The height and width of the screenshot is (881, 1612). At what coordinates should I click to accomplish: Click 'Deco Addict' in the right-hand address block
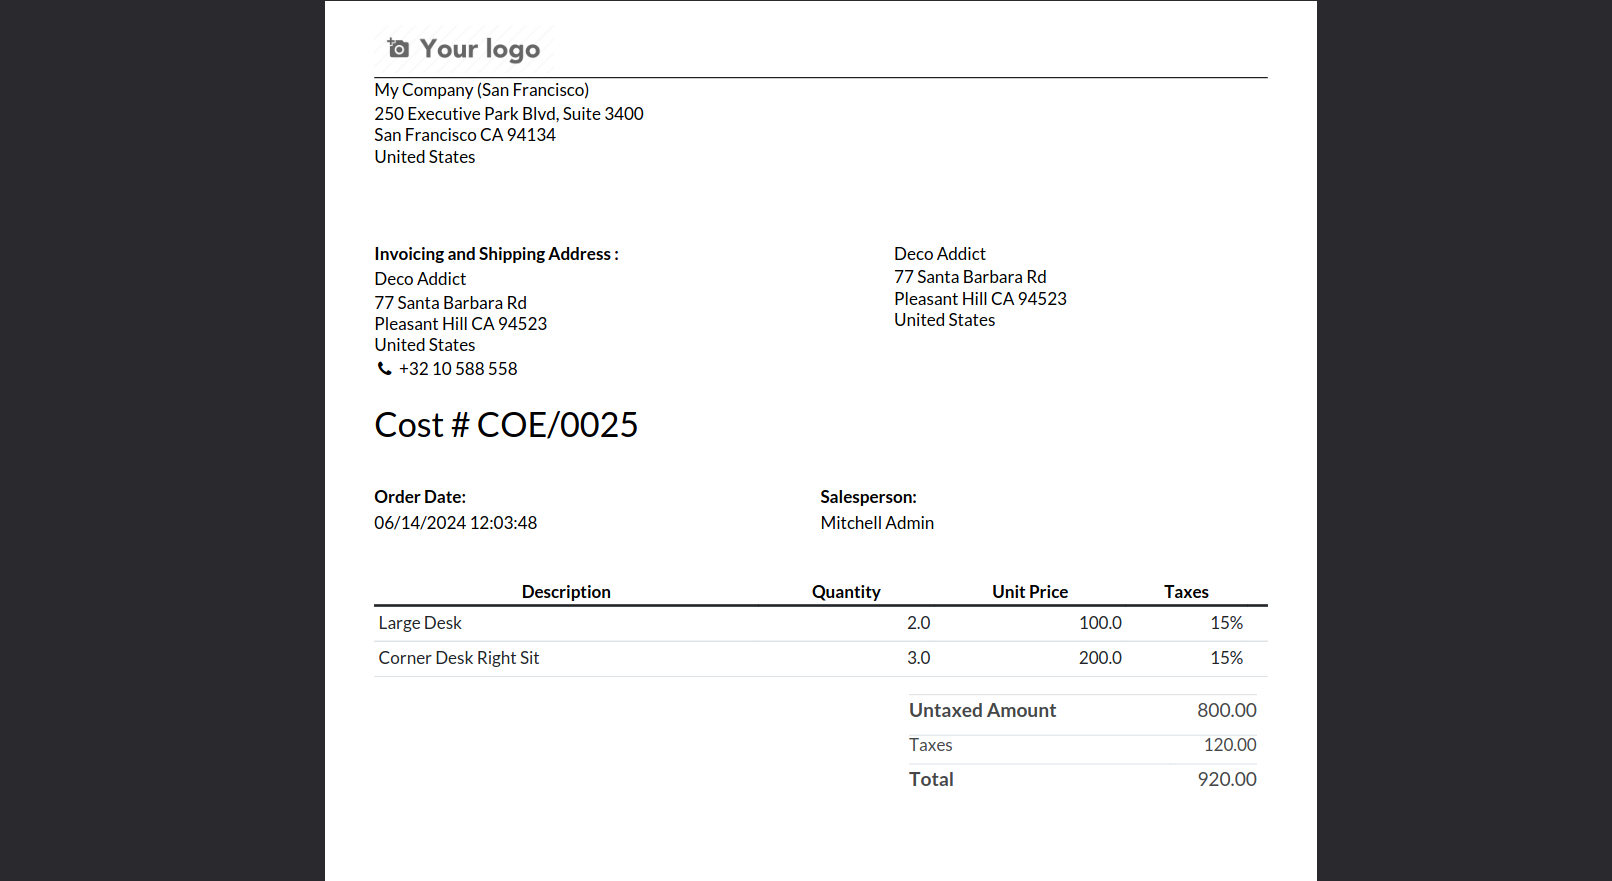940,254
